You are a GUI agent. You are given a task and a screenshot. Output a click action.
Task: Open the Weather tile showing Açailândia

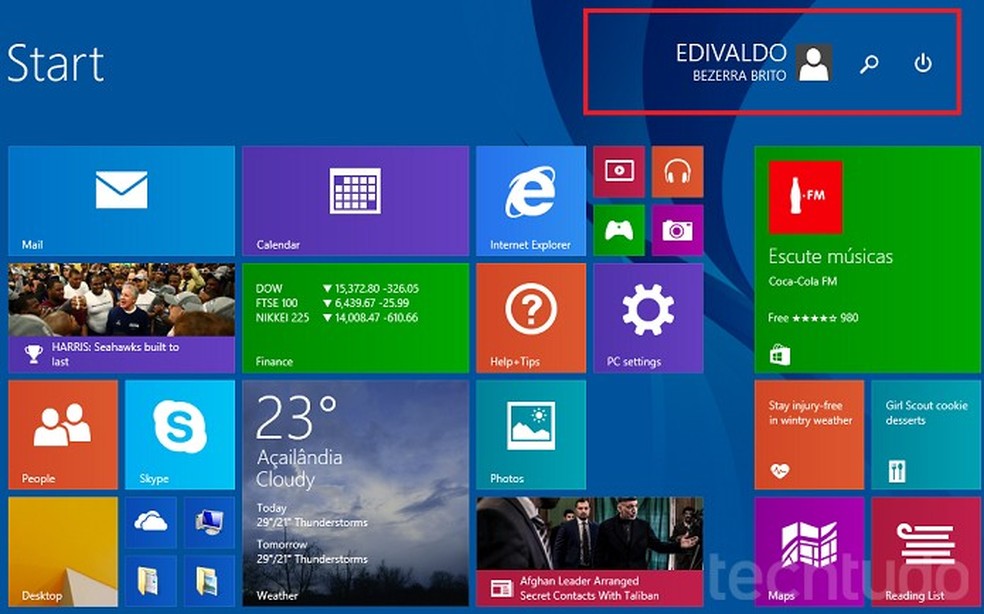(355, 493)
